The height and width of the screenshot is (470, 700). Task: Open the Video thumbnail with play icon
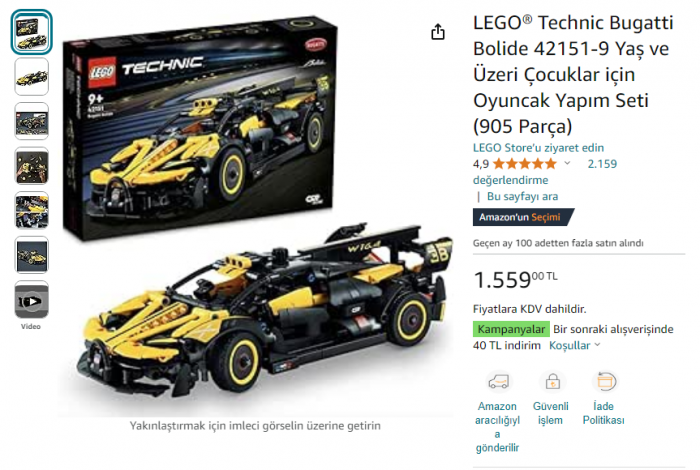31,300
